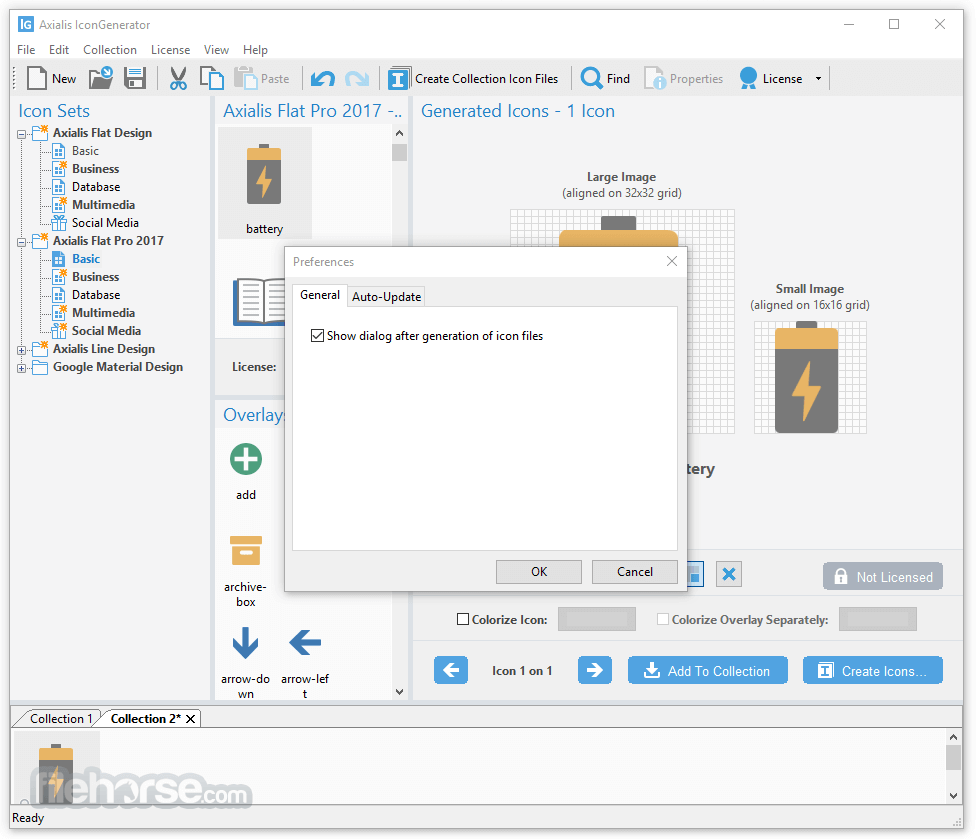Open the License menu in the menu bar
This screenshot has width=976, height=839.
point(171,50)
